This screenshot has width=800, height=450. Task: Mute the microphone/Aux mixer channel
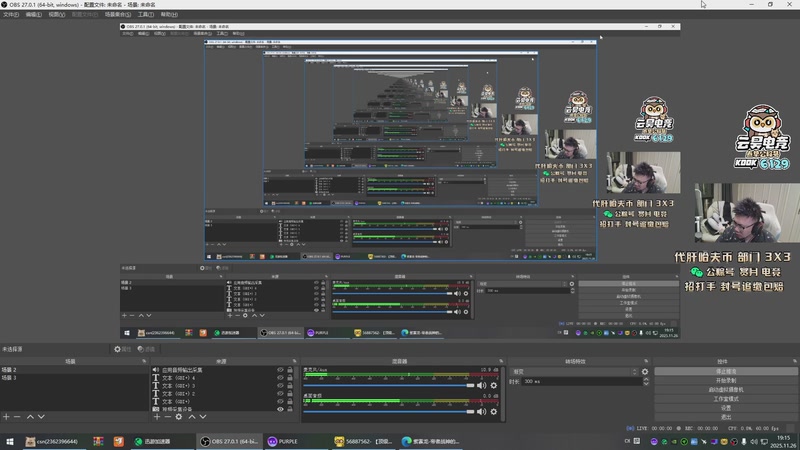pos(481,385)
